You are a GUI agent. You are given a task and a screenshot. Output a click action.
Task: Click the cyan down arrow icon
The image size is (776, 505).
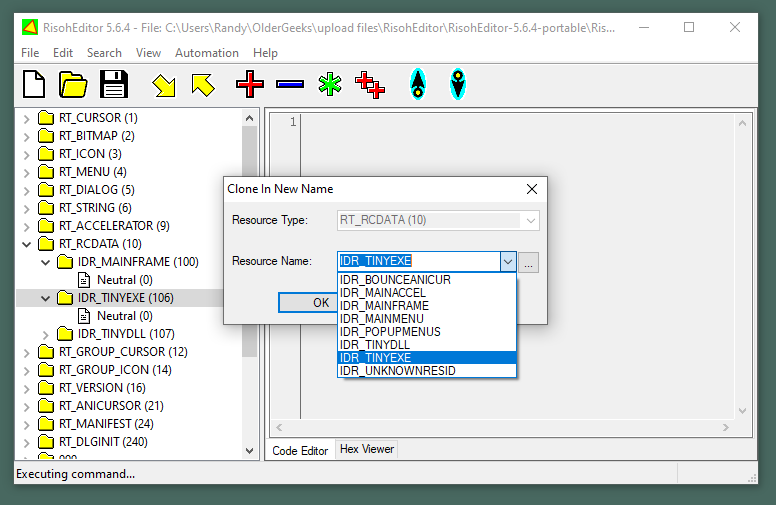[x=458, y=84]
